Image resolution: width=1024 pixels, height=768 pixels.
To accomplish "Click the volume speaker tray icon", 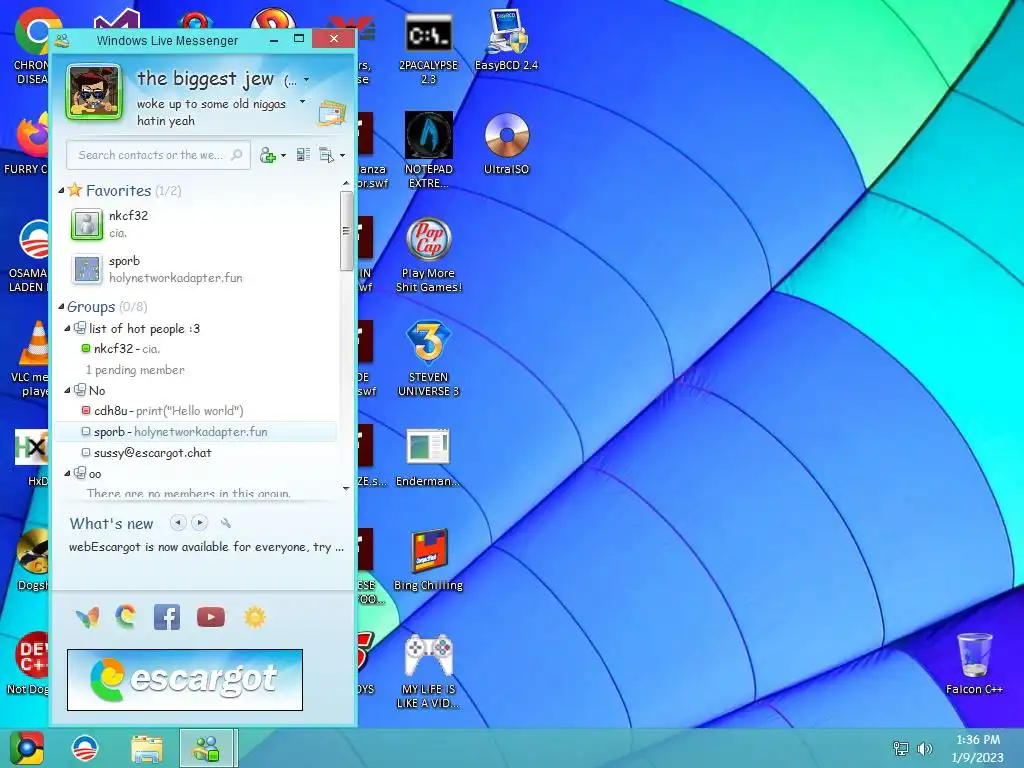I will coord(924,748).
